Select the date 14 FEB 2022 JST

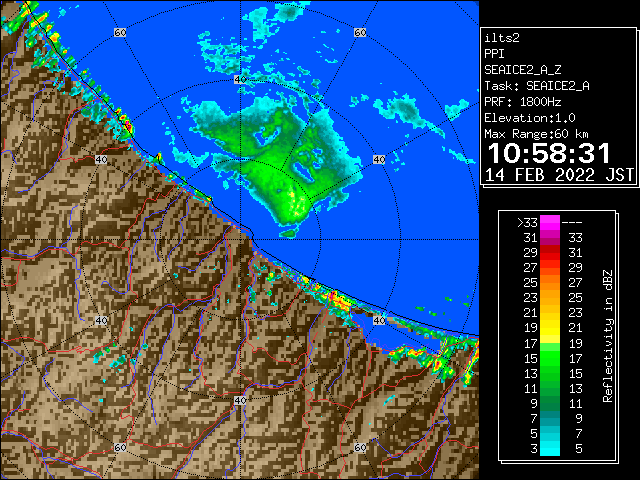(x=559, y=175)
